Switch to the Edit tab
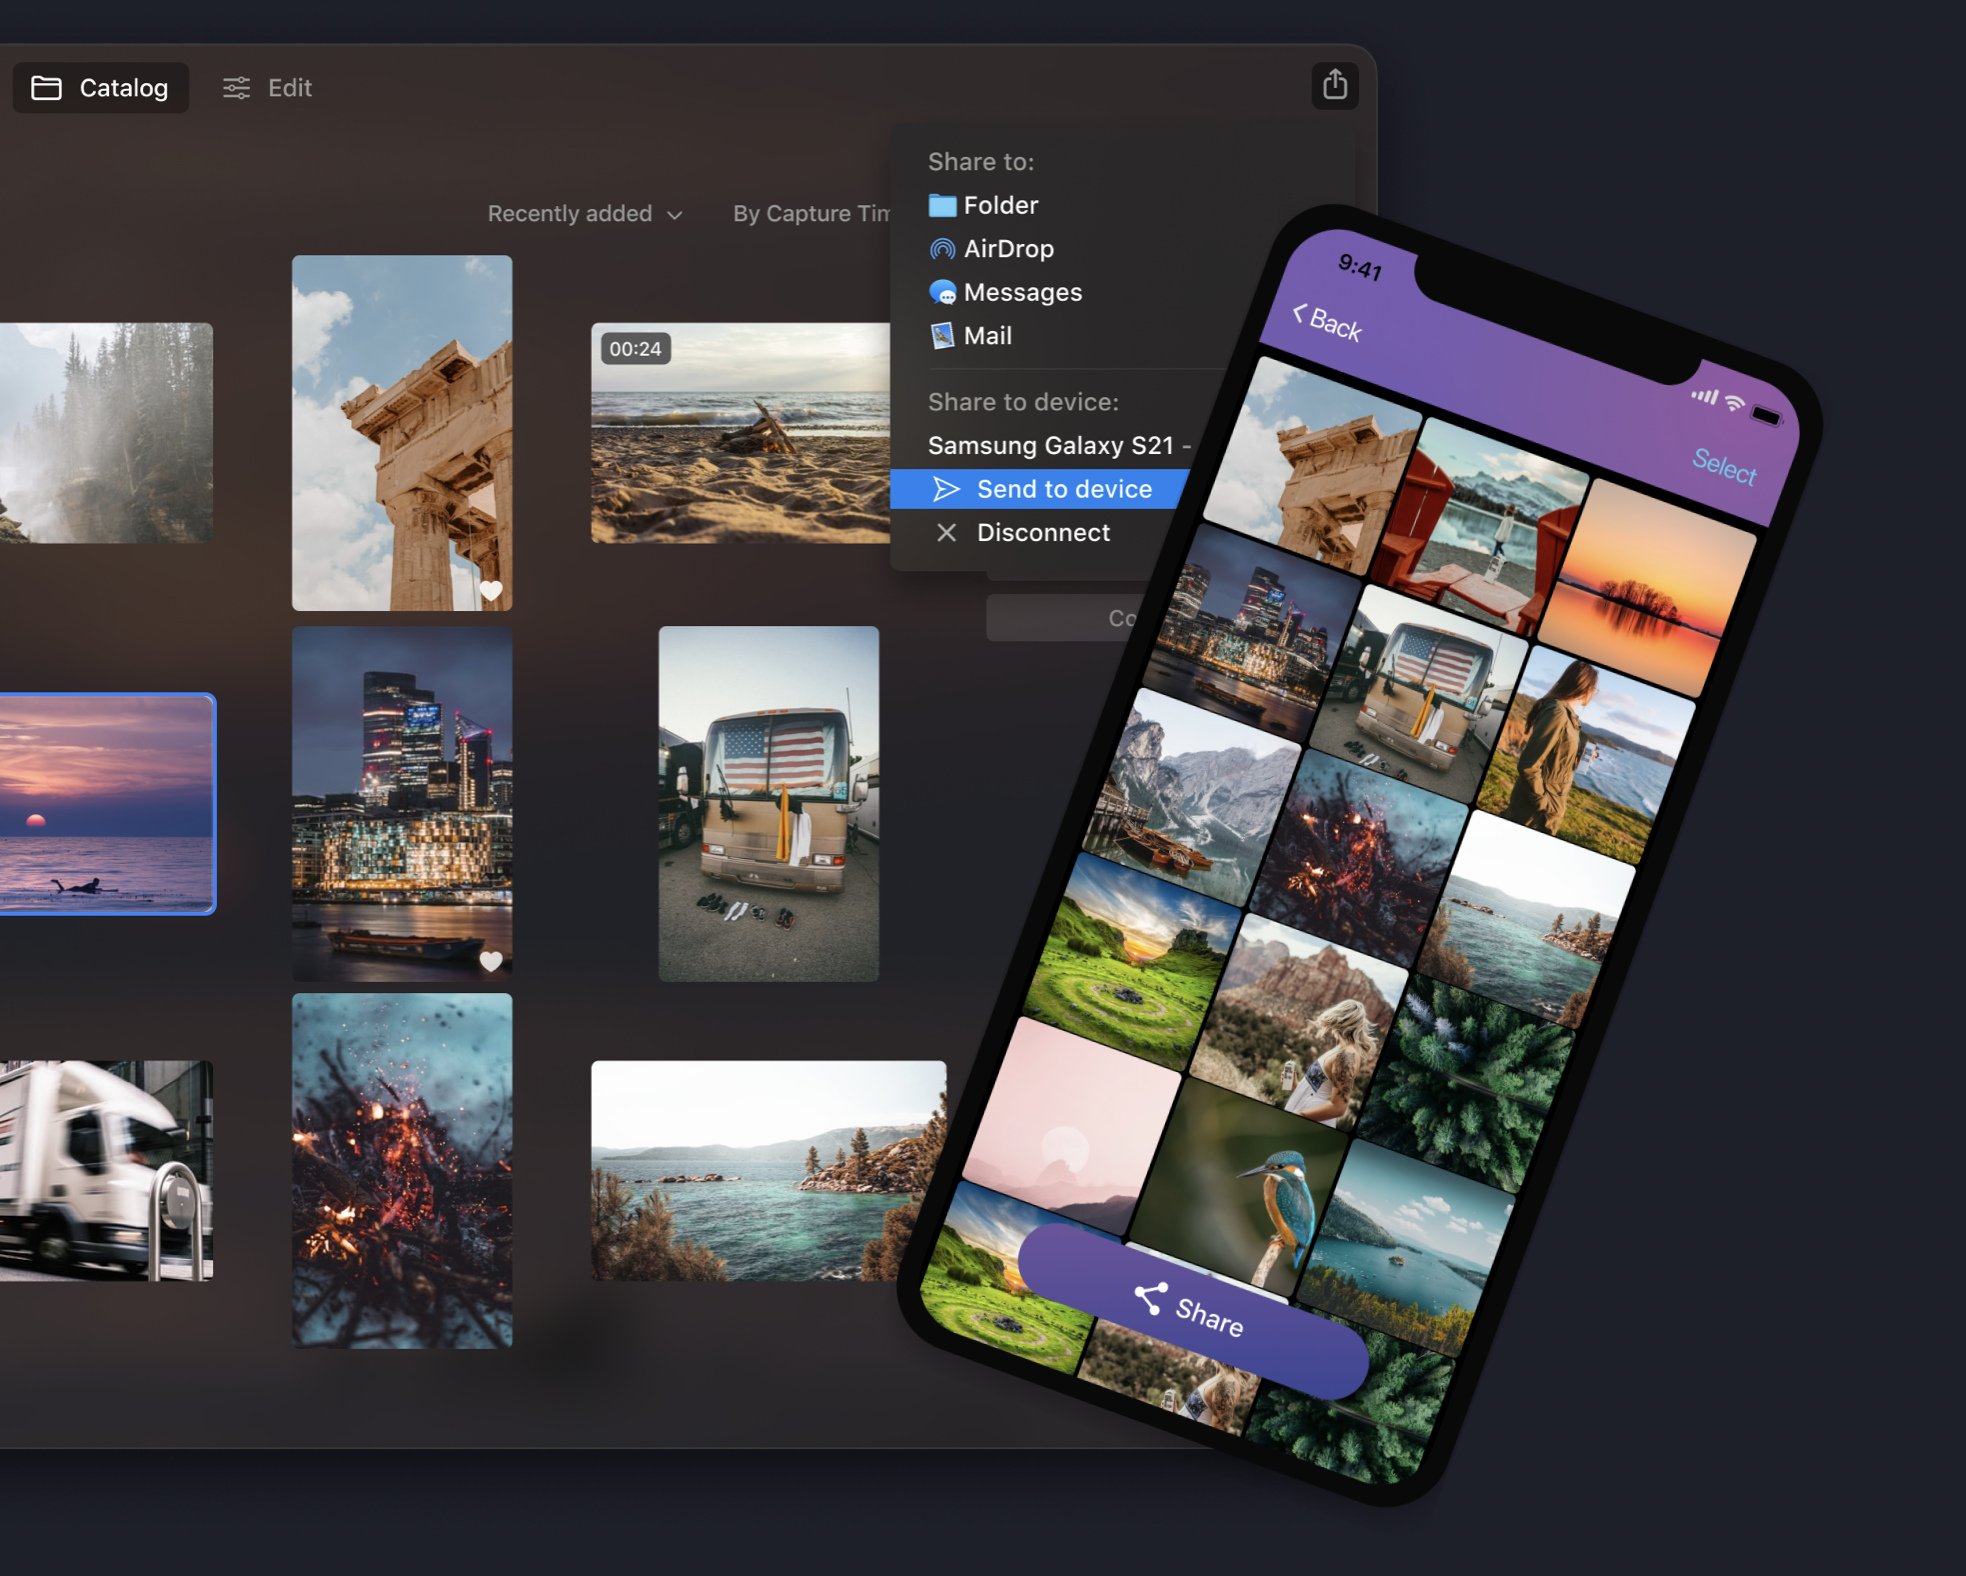1966x1576 pixels. tap(268, 88)
